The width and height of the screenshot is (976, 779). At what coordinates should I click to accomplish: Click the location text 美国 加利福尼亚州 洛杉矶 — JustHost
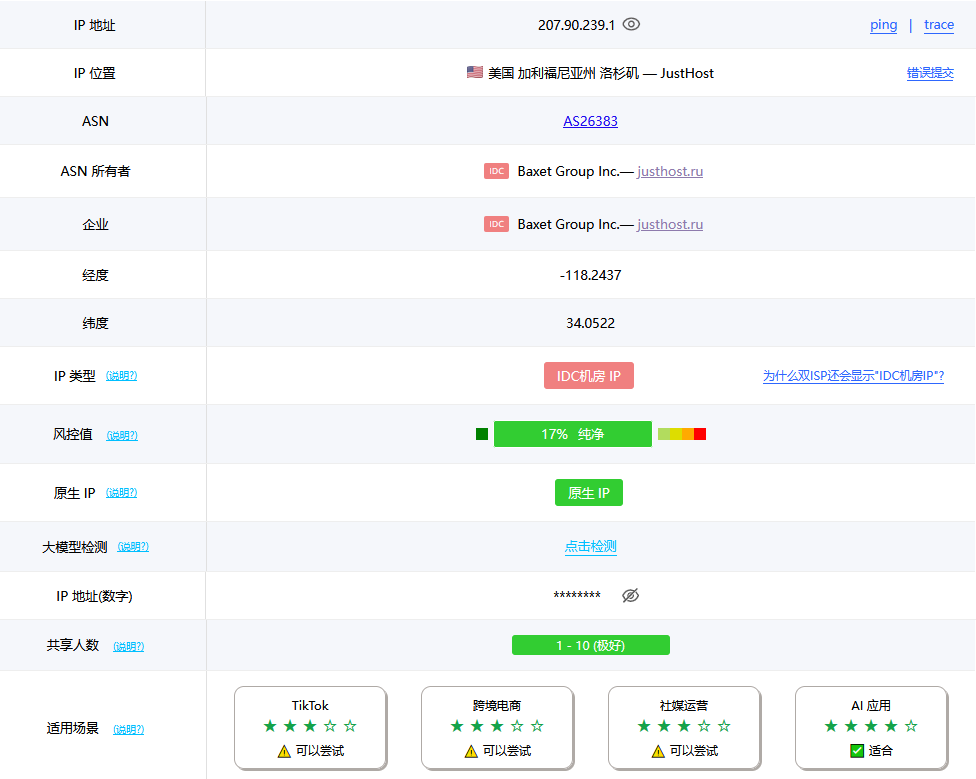point(601,73)
